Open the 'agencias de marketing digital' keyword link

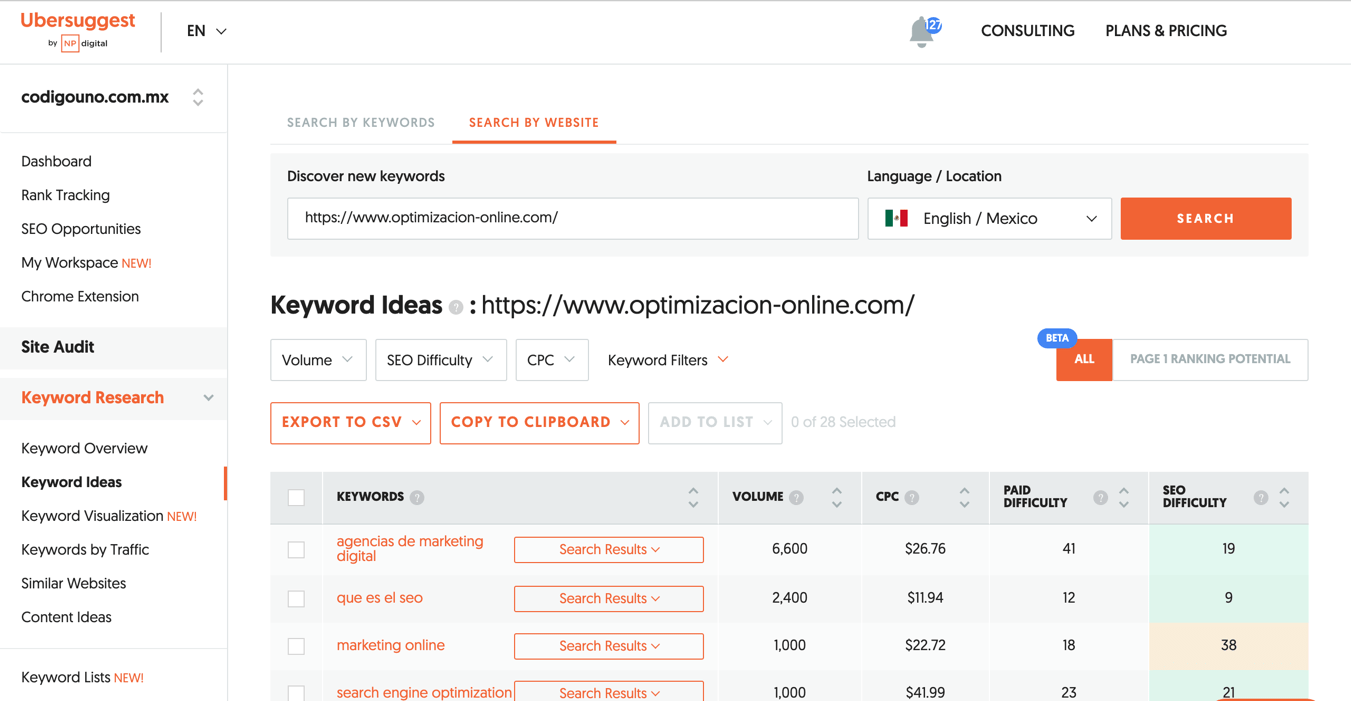click(x=410, y=548)
